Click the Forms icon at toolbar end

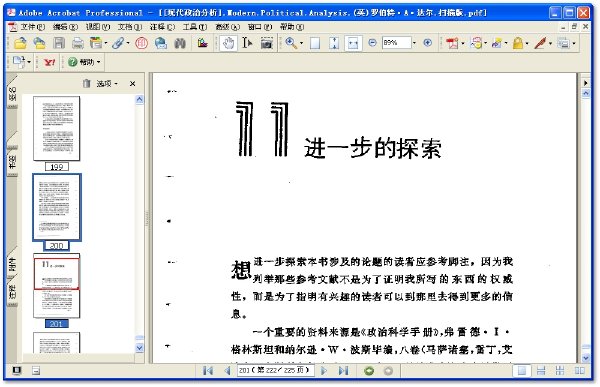[x=563, y=43]
